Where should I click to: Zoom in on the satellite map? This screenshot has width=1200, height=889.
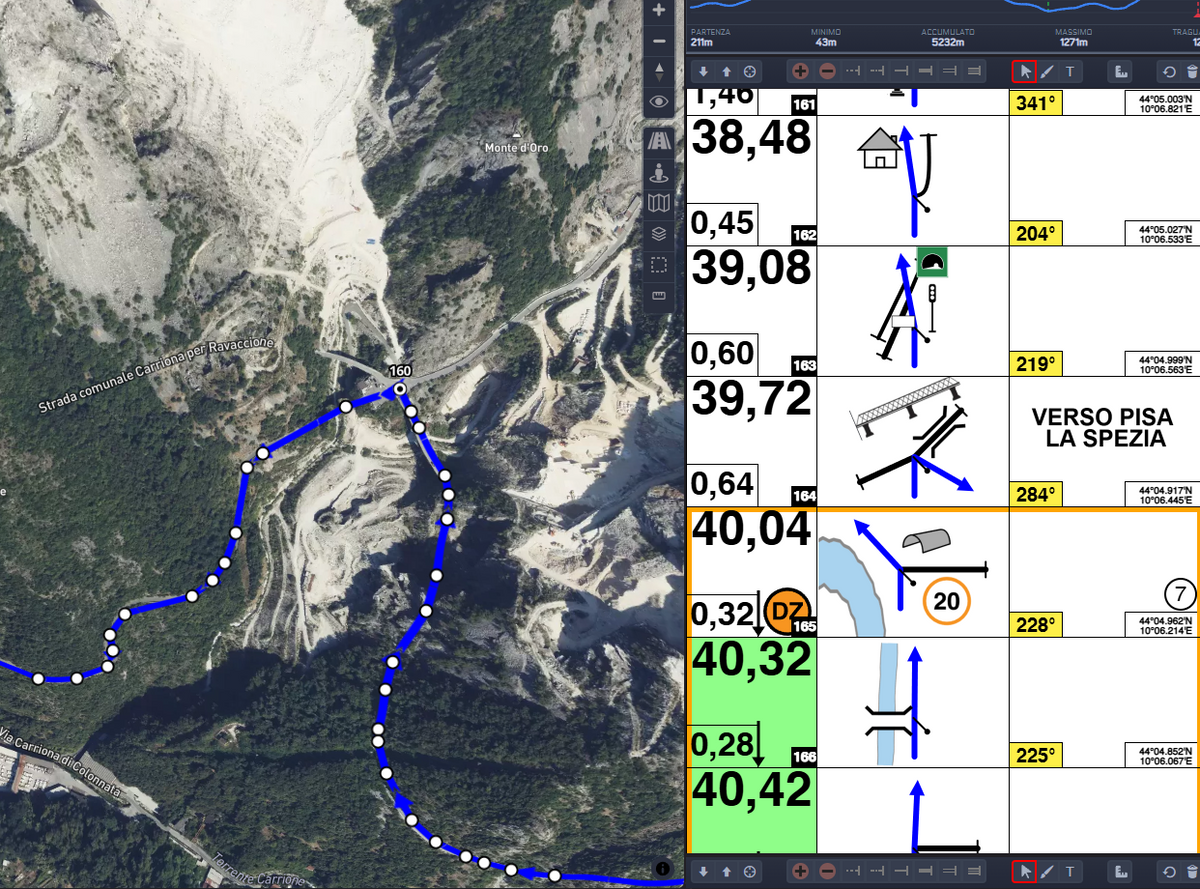[658, 11]
